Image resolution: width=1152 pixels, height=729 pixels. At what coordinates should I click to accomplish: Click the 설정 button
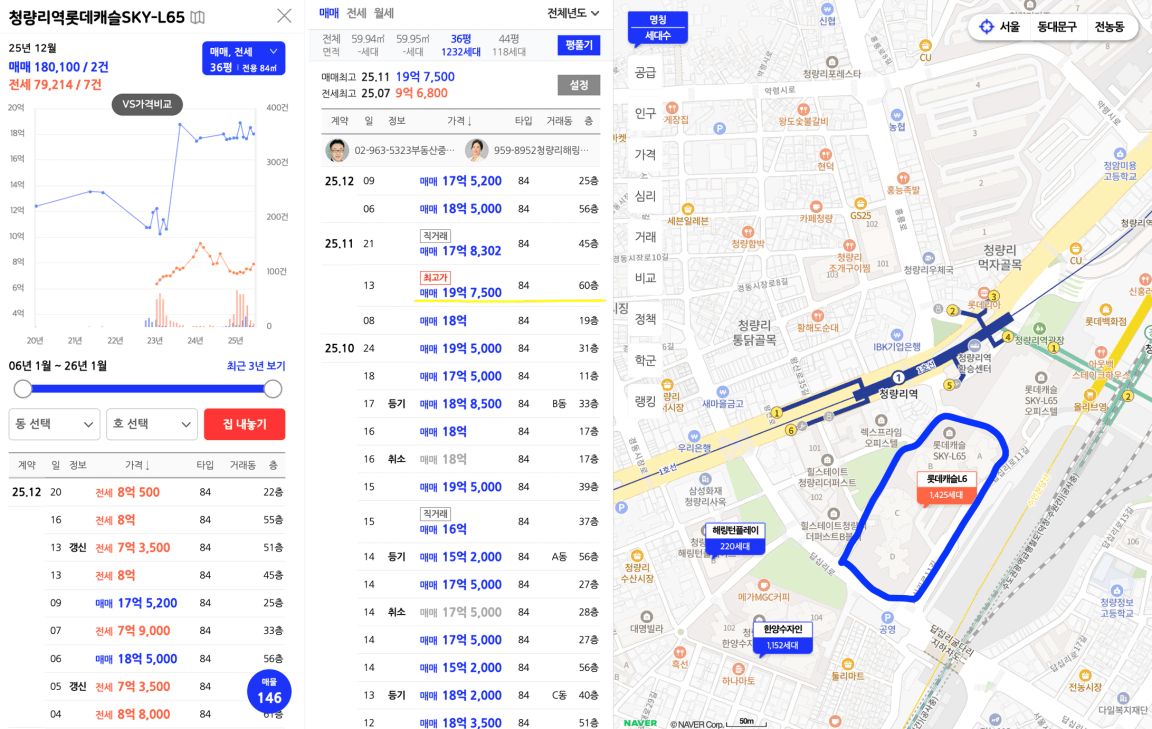click(x=579, y=85)
